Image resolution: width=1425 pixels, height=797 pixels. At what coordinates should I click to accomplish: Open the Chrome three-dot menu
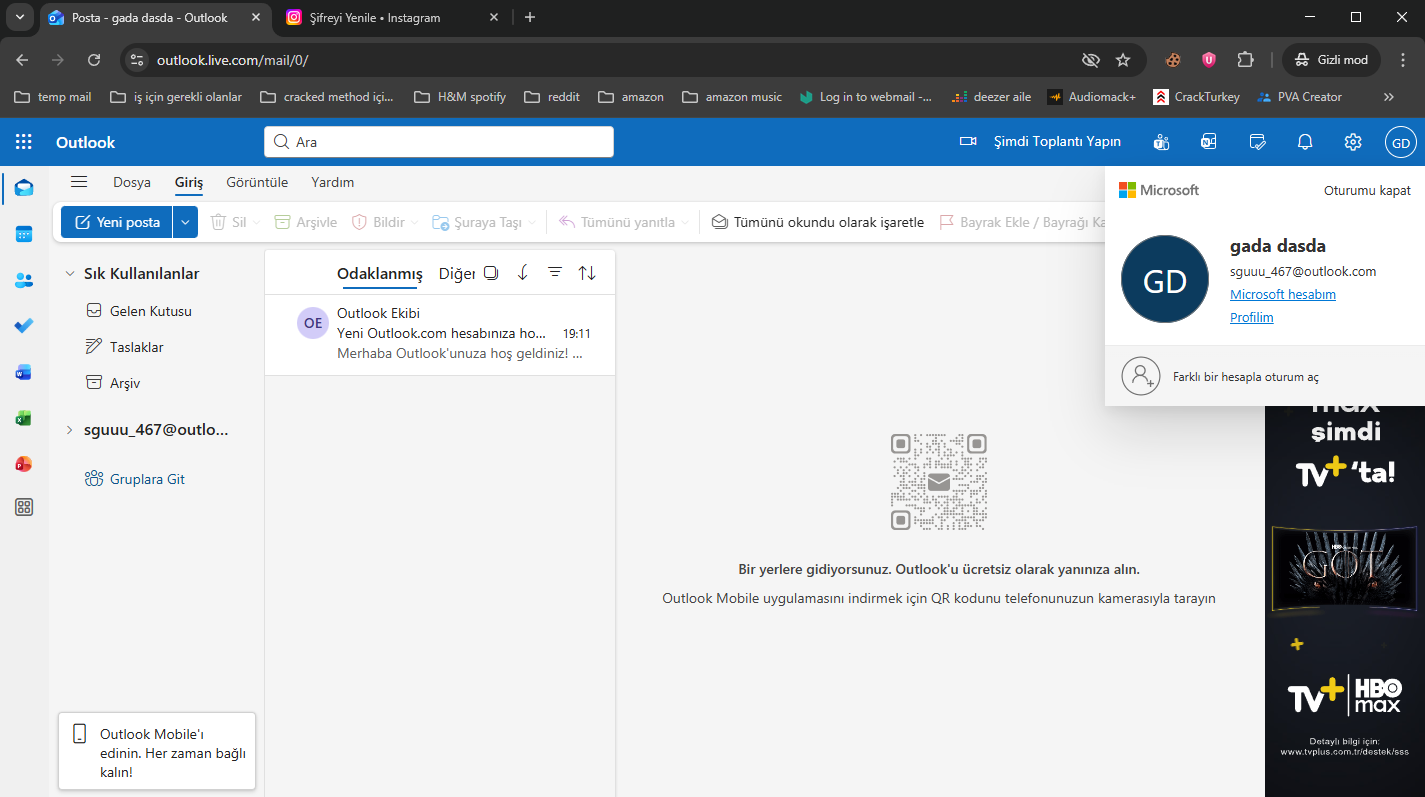pos(1403,60)
